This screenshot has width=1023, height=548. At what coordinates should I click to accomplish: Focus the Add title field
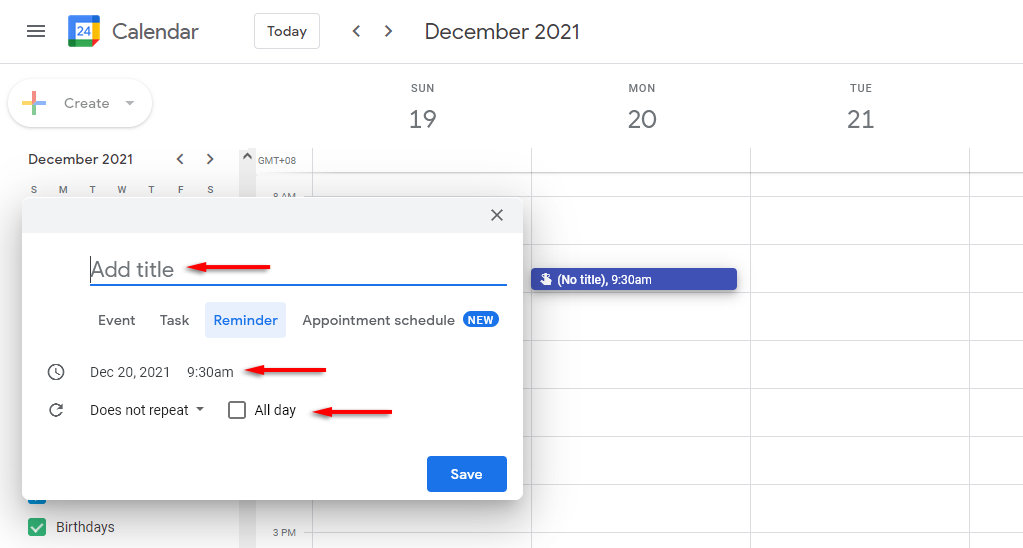(x=297, y=269)
